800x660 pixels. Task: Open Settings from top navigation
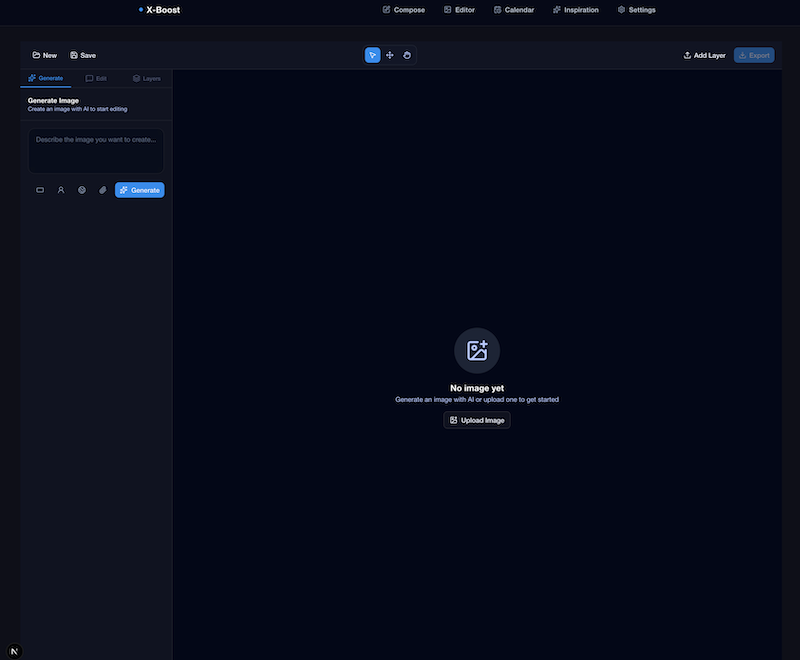click(637, 10)
